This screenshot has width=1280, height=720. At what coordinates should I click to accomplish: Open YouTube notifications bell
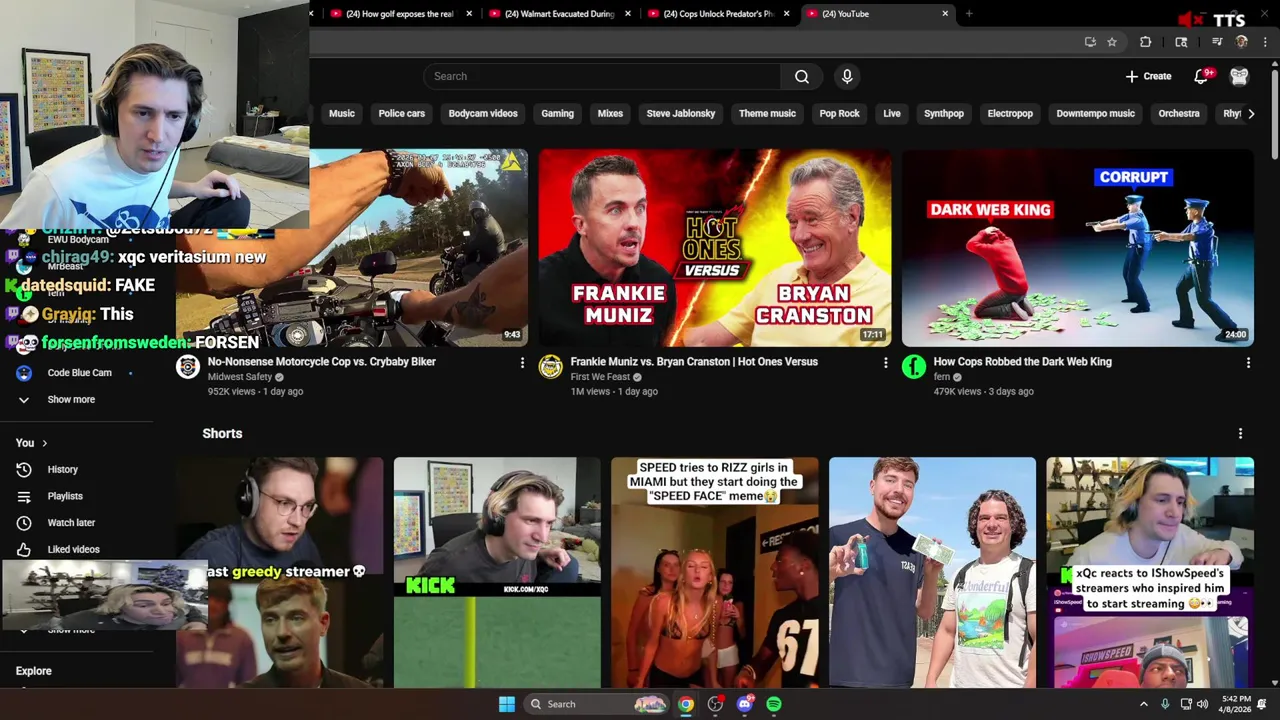click(1202, 76)
